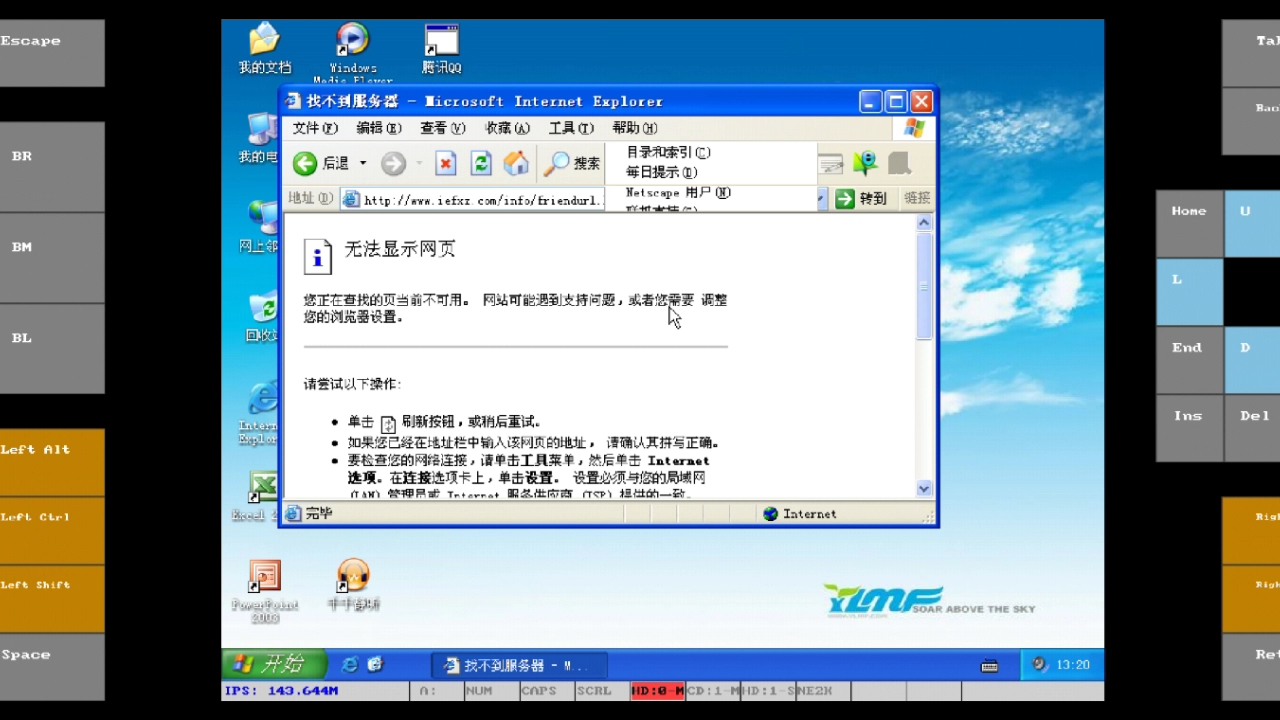Click the Home page house icon

516,164
